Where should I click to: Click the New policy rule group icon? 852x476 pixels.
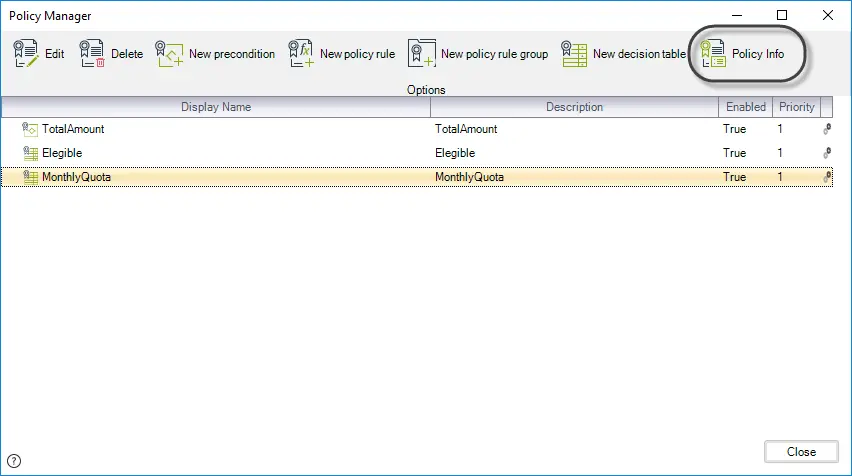tap(422, 53)
